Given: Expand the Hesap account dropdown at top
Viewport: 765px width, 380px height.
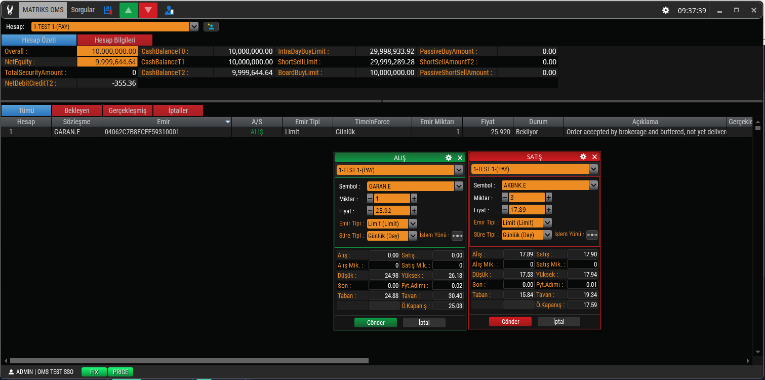Looking at the screenshot, I should [194, 26].
